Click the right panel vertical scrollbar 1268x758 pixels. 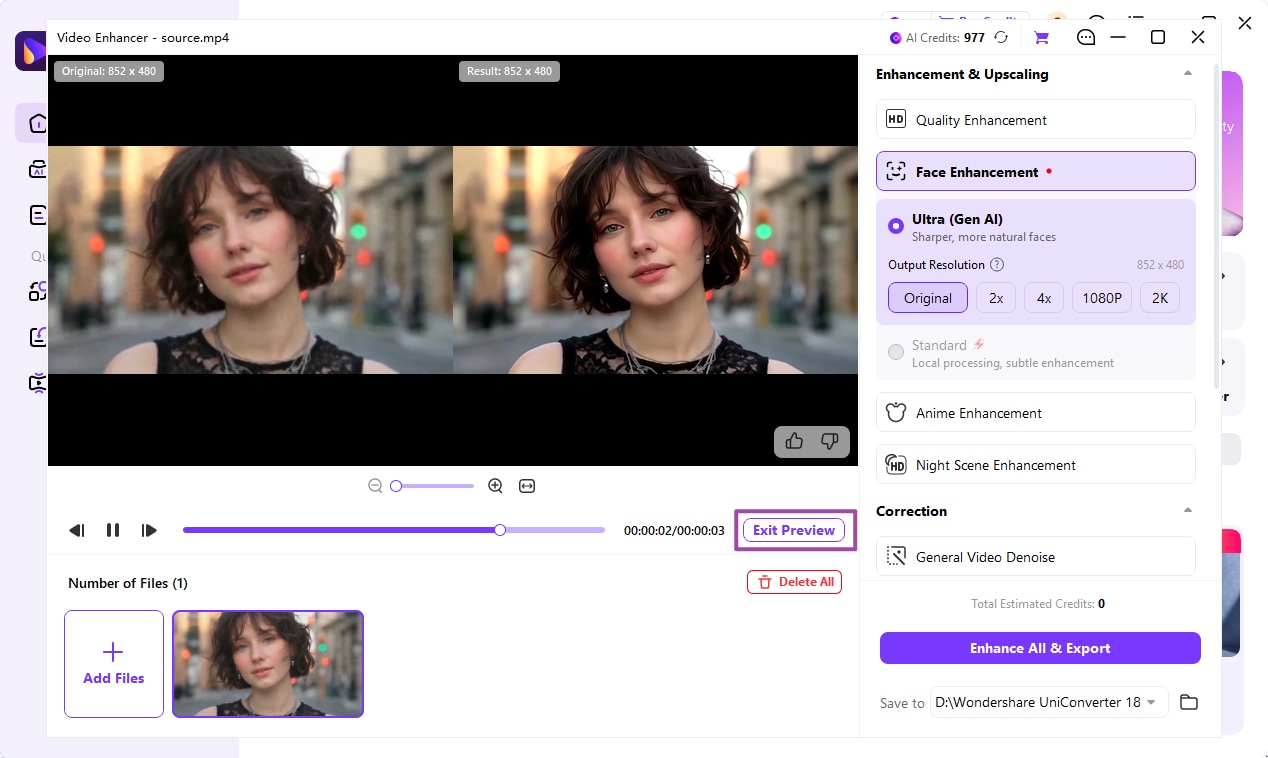tap(1216, 226)
